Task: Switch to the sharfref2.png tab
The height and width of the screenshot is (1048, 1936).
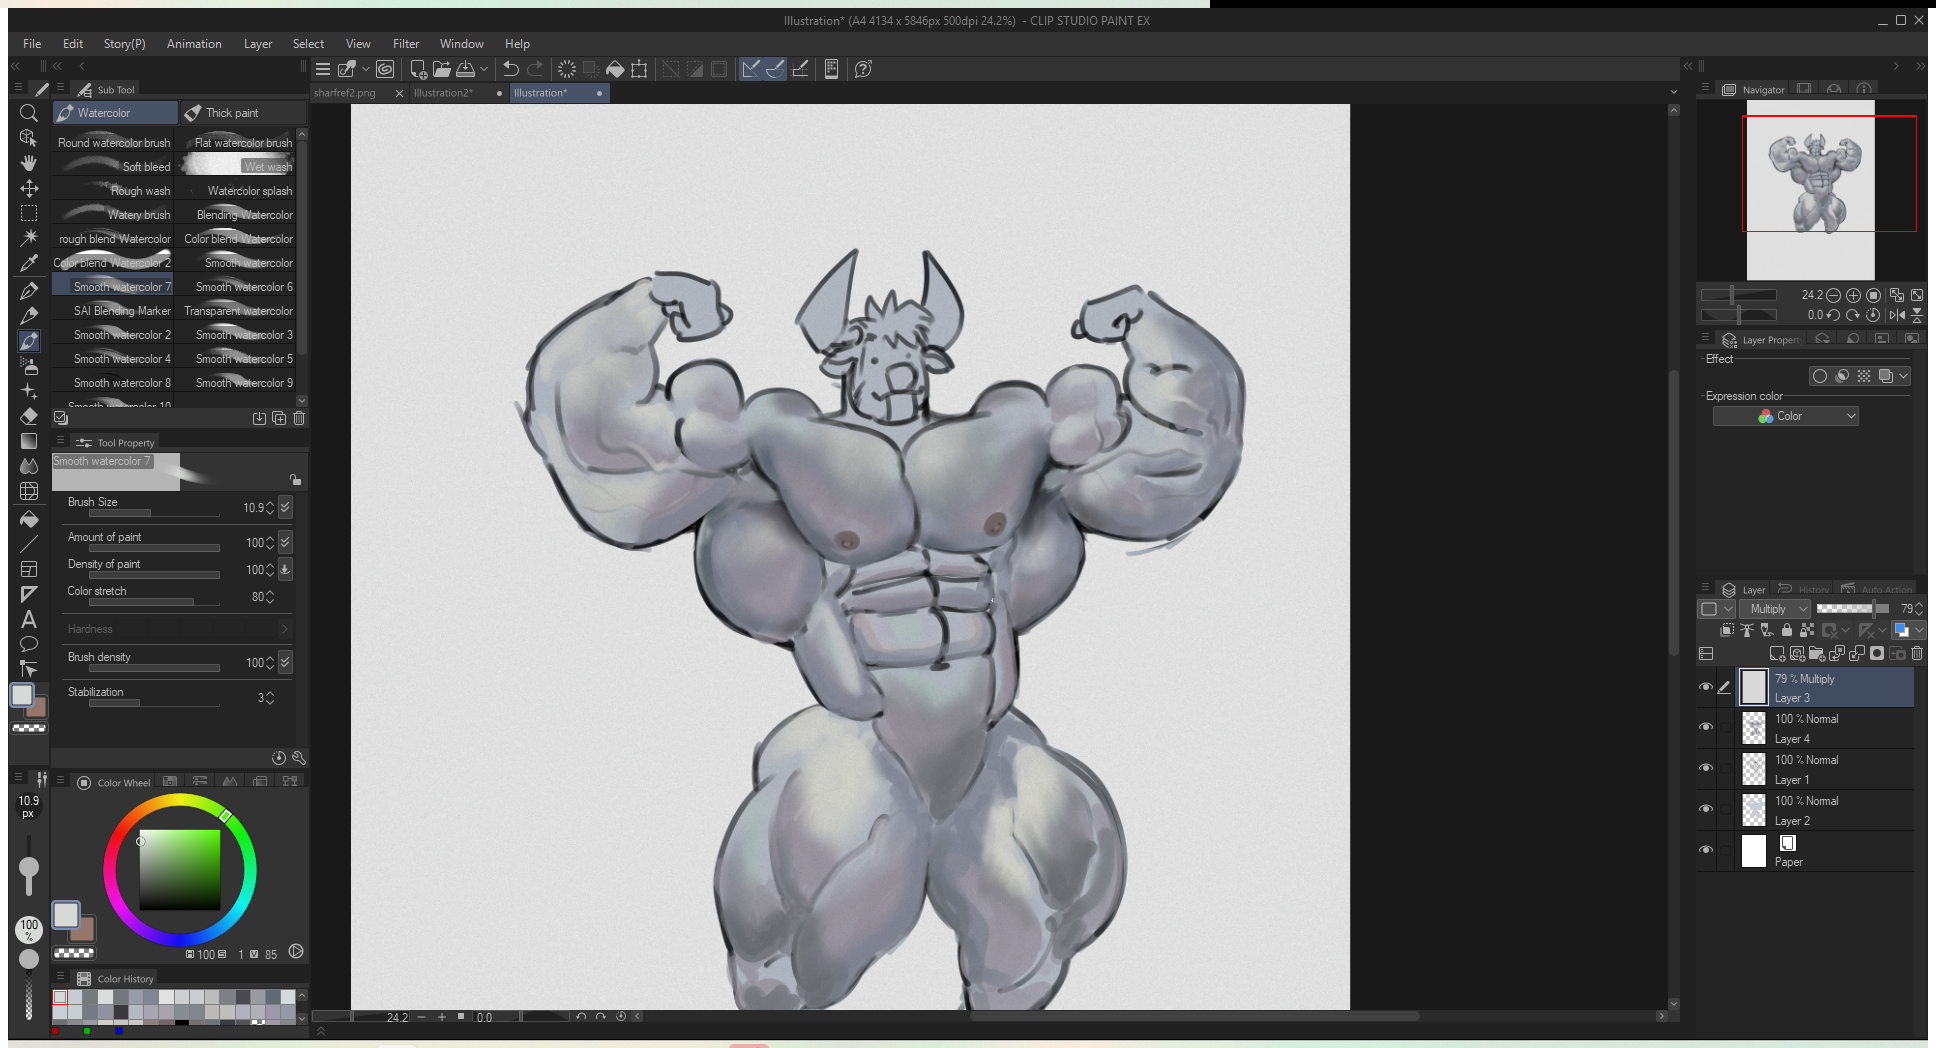Action: pyautogui.click(x=346, y=93)
